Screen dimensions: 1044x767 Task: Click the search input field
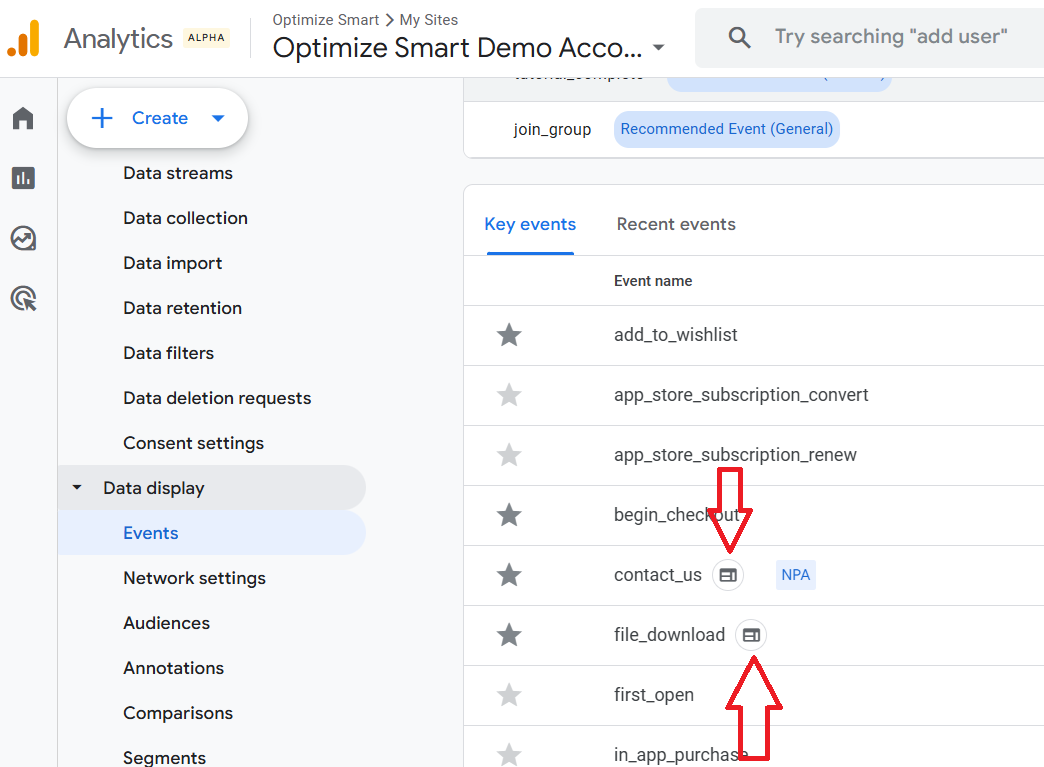point(890,37)
